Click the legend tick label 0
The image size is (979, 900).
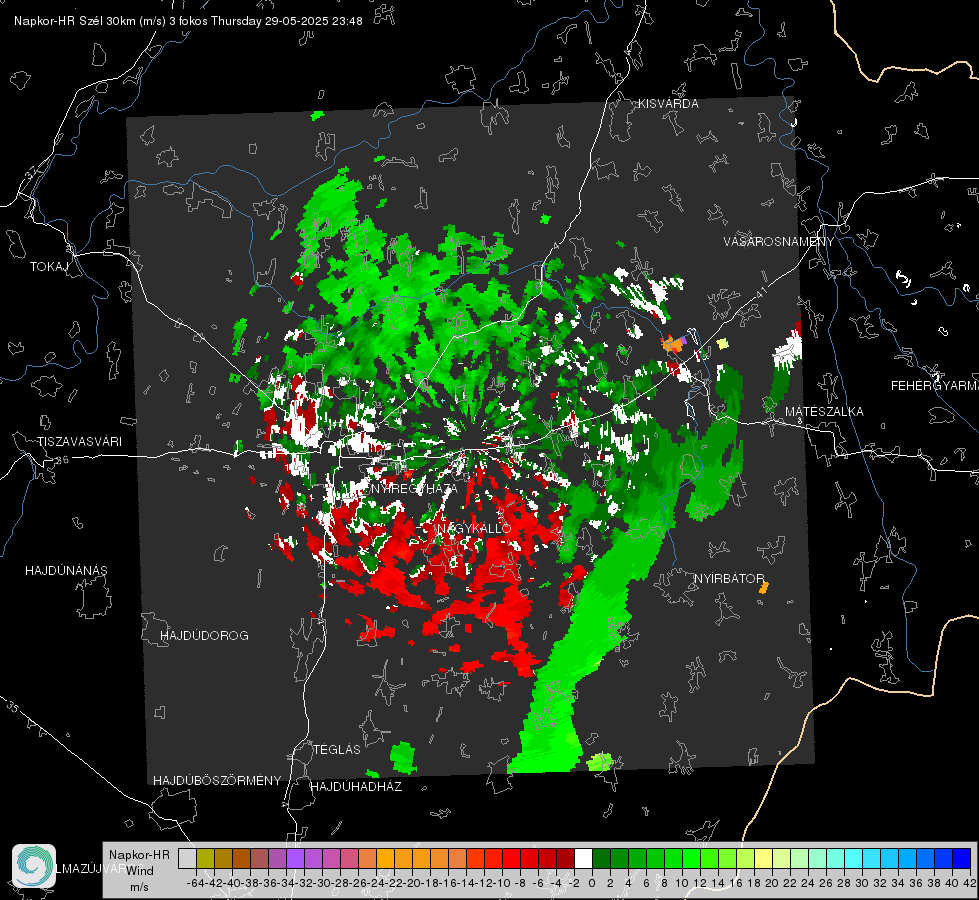(x=592, y=883)
